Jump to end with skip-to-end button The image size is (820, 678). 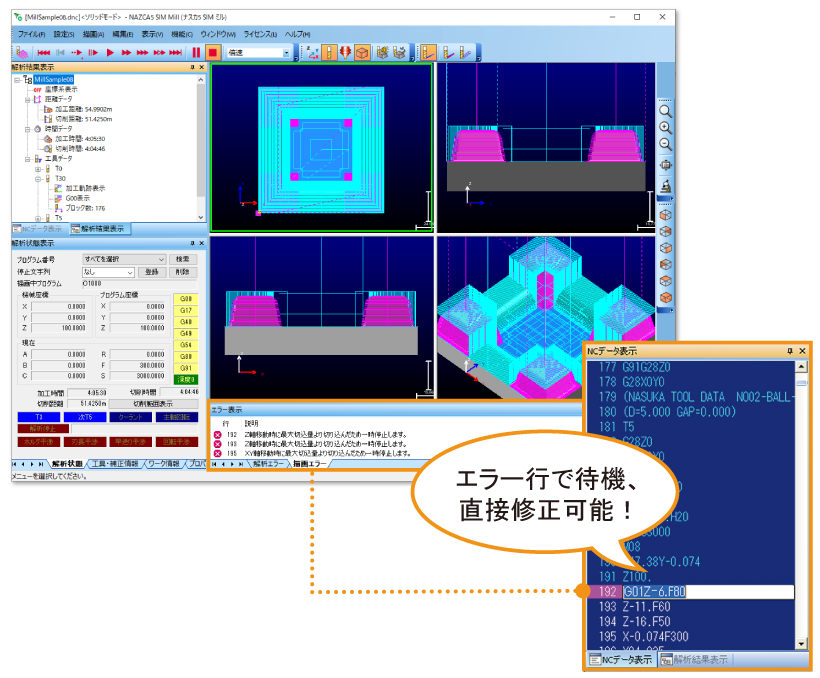click(176, 53)
